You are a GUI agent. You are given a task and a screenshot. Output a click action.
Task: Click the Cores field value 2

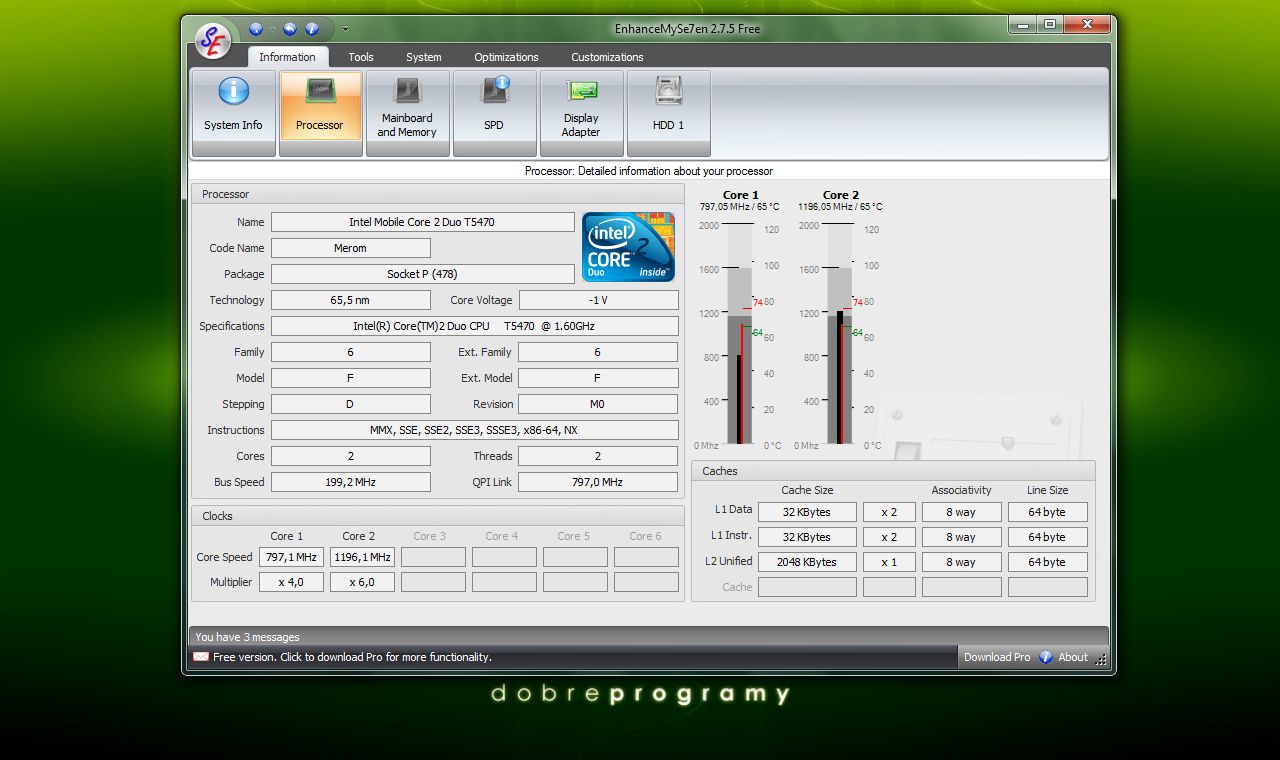pyautogui.click(x=350, y=456)
